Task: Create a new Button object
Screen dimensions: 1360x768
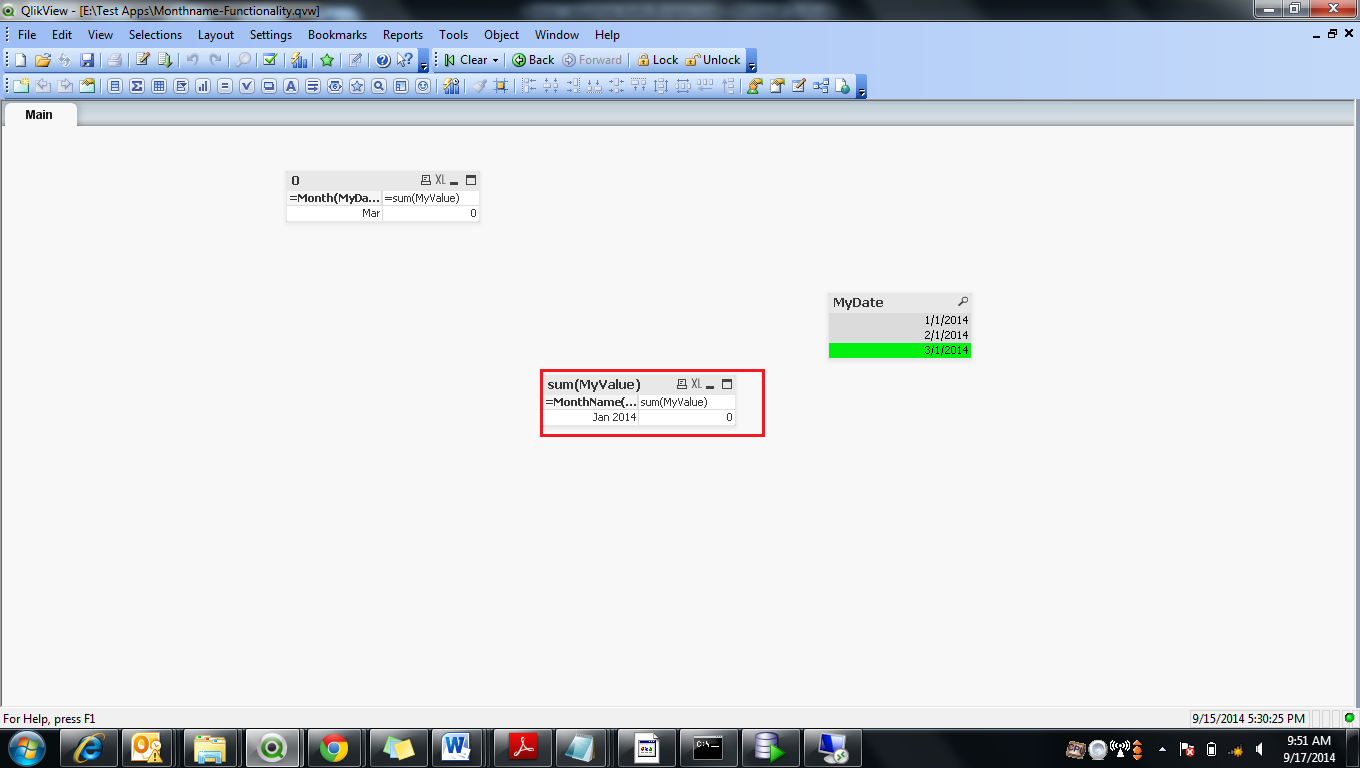Action: pos(269,86)
